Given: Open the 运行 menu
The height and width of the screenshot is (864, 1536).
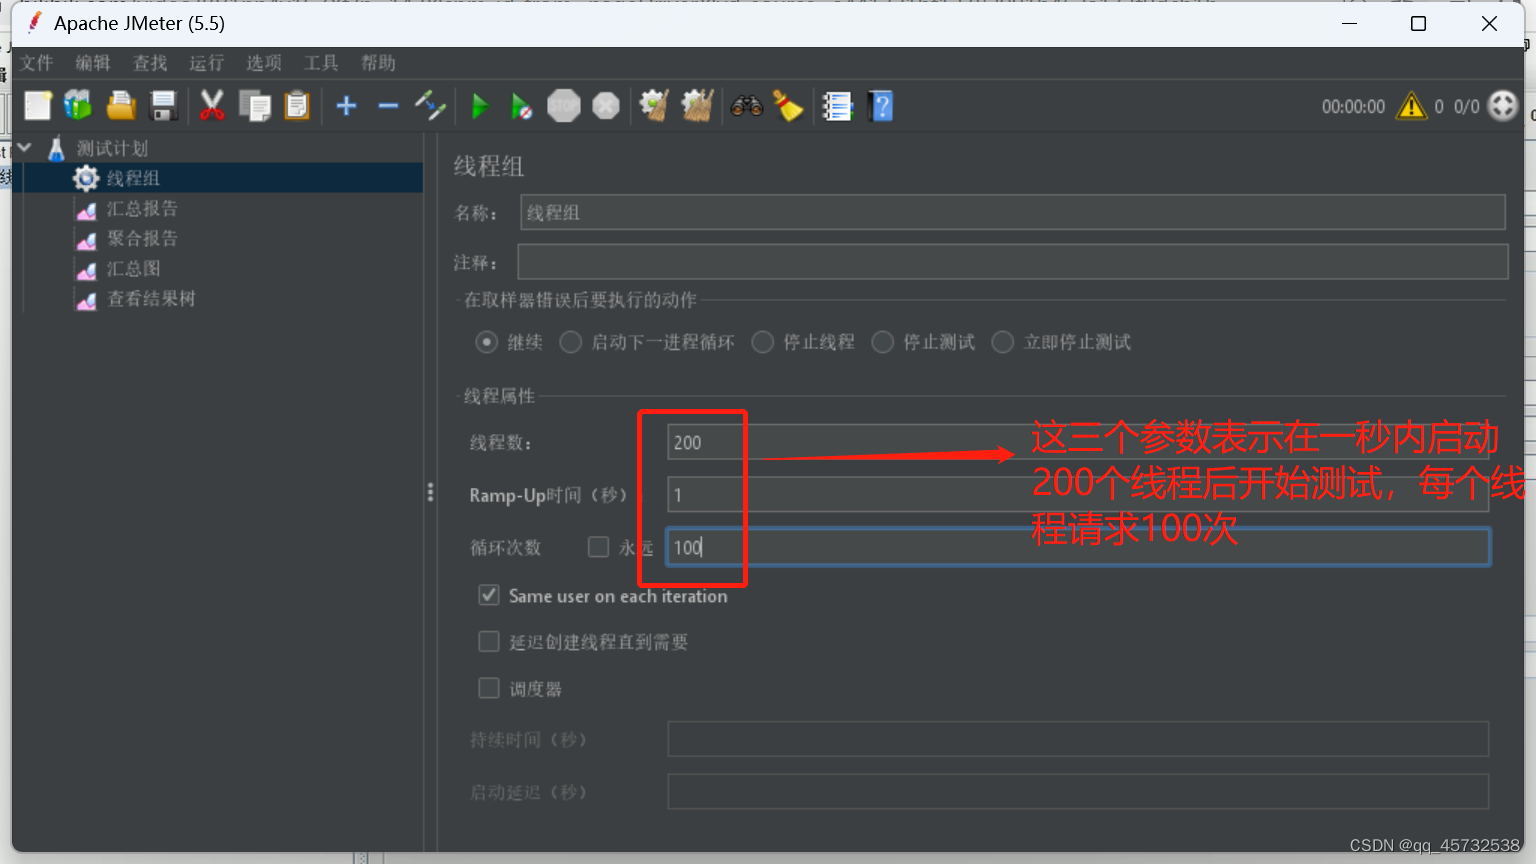Looking at the screenshot, I should (207, 63).
